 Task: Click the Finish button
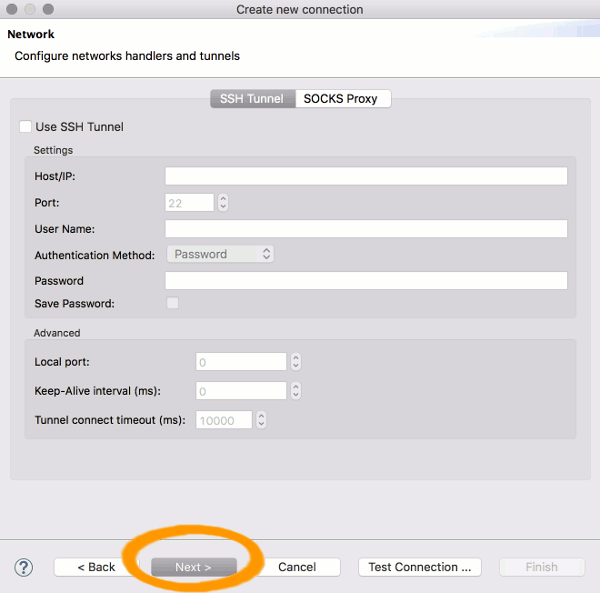[542, 567]
